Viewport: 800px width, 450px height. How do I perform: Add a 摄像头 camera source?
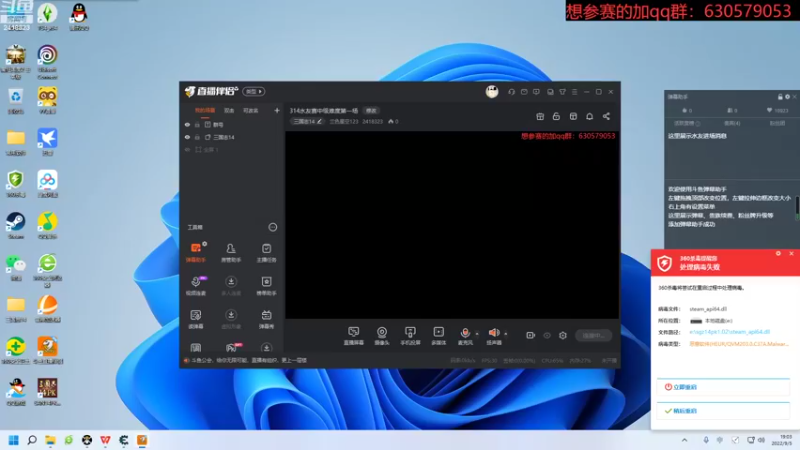coord(382,336)
